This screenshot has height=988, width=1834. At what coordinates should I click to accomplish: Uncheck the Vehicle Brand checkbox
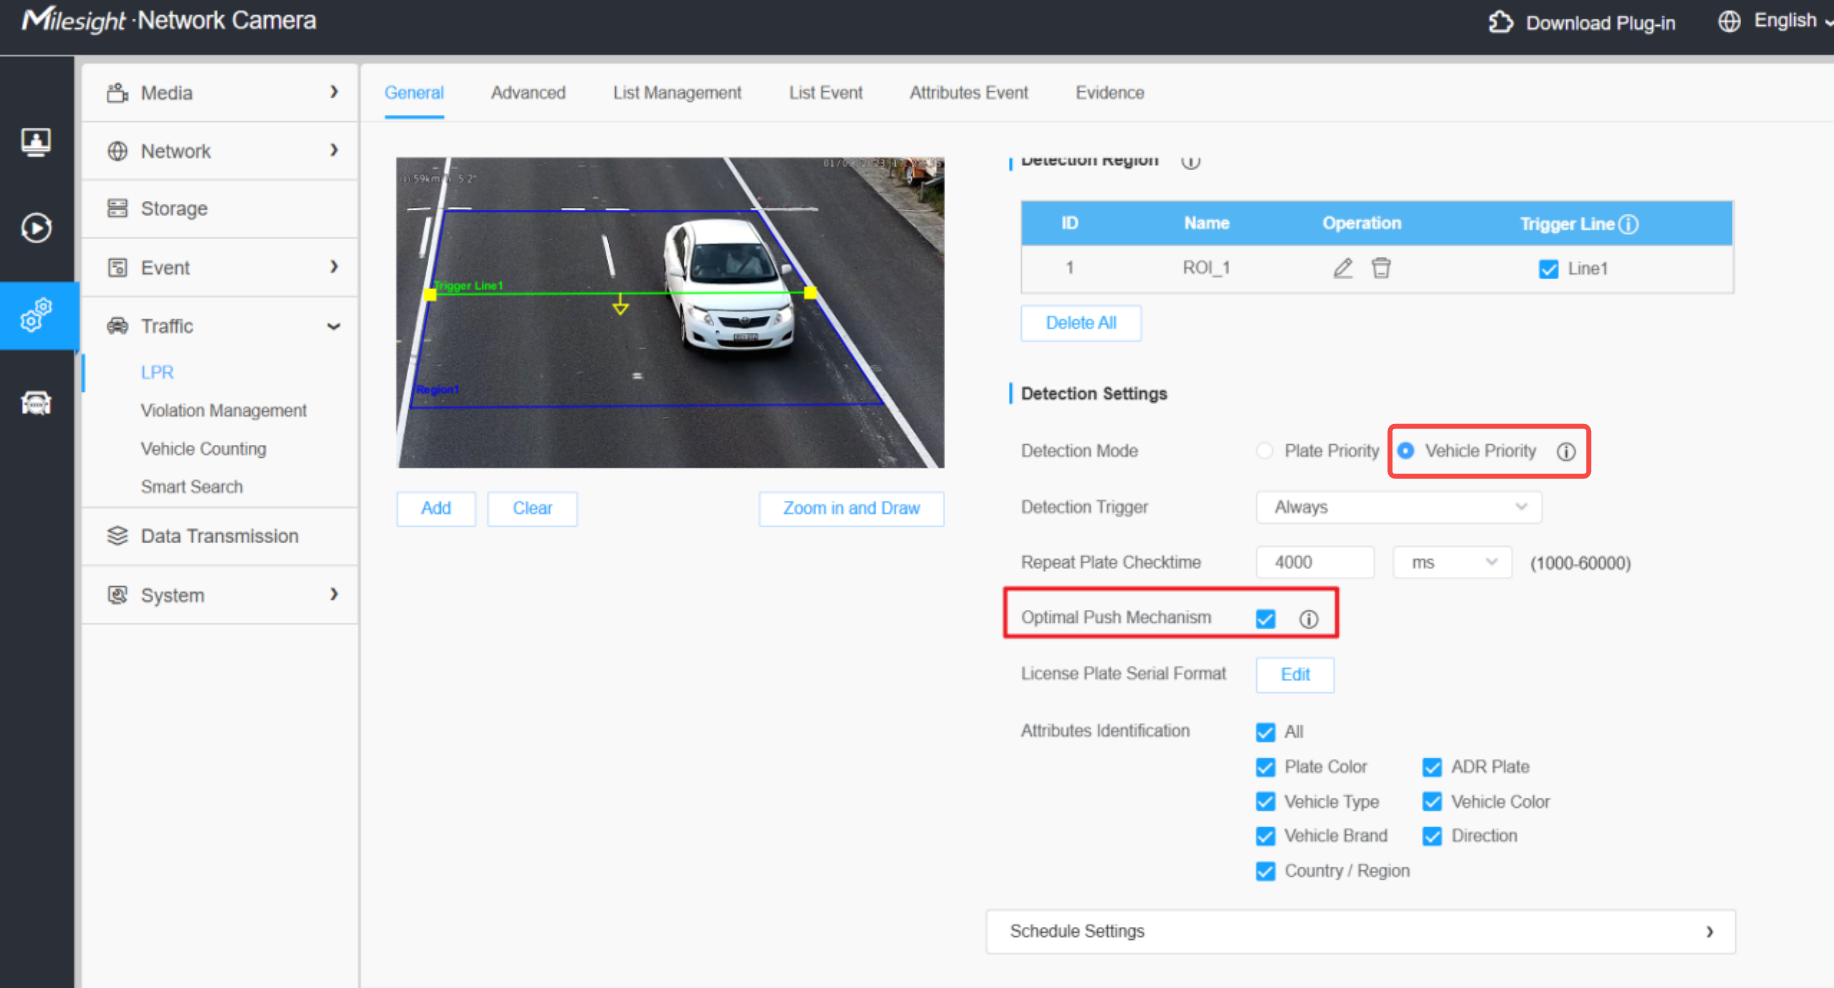click(1266, 836)
